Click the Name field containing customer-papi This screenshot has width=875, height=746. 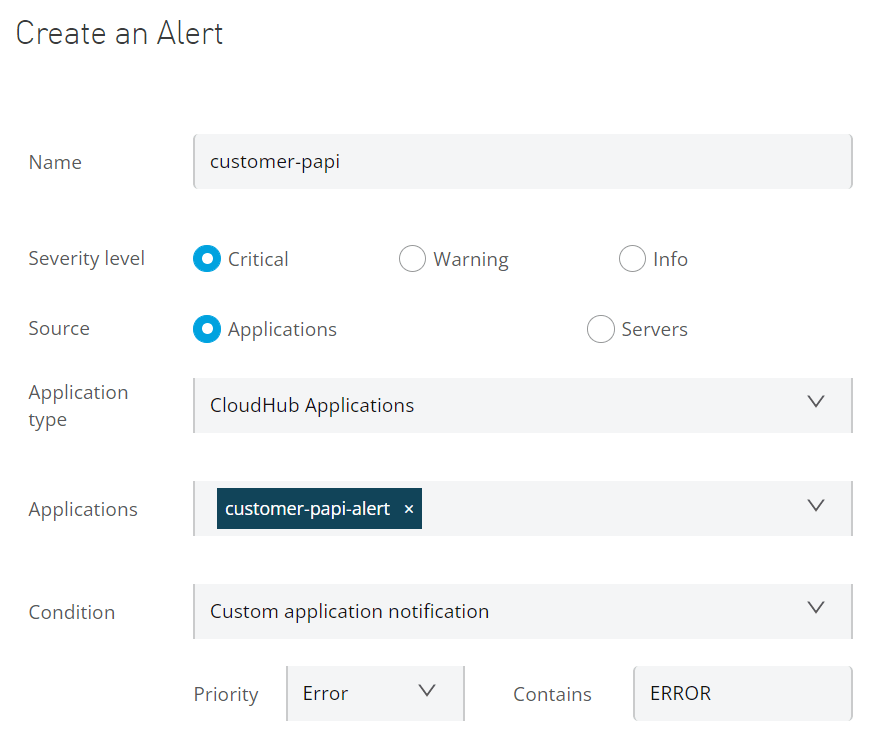coord(523,162)
